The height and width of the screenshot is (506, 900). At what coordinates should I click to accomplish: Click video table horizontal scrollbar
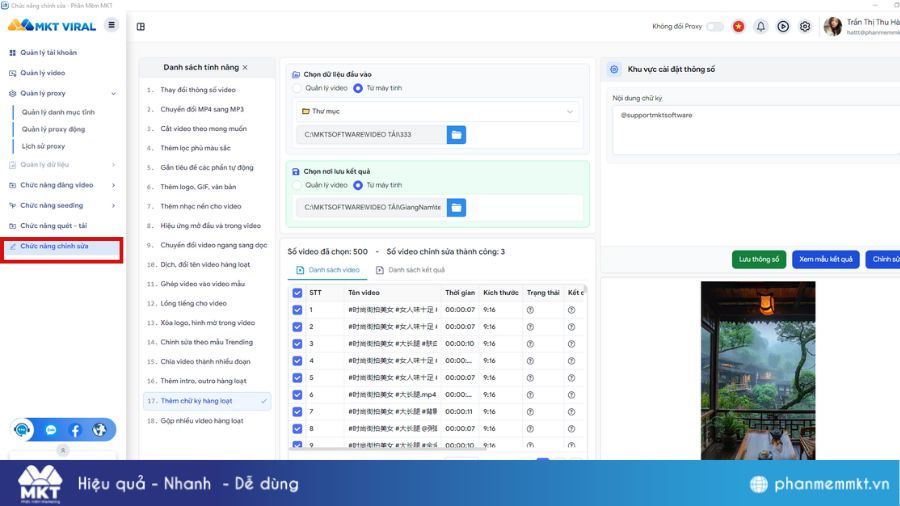click(387, 449)
